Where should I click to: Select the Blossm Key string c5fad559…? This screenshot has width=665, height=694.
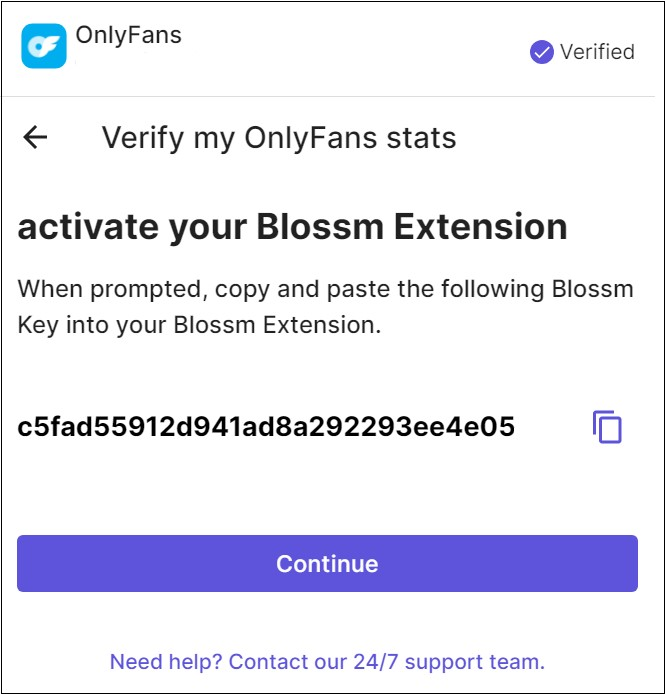point(266,427)
